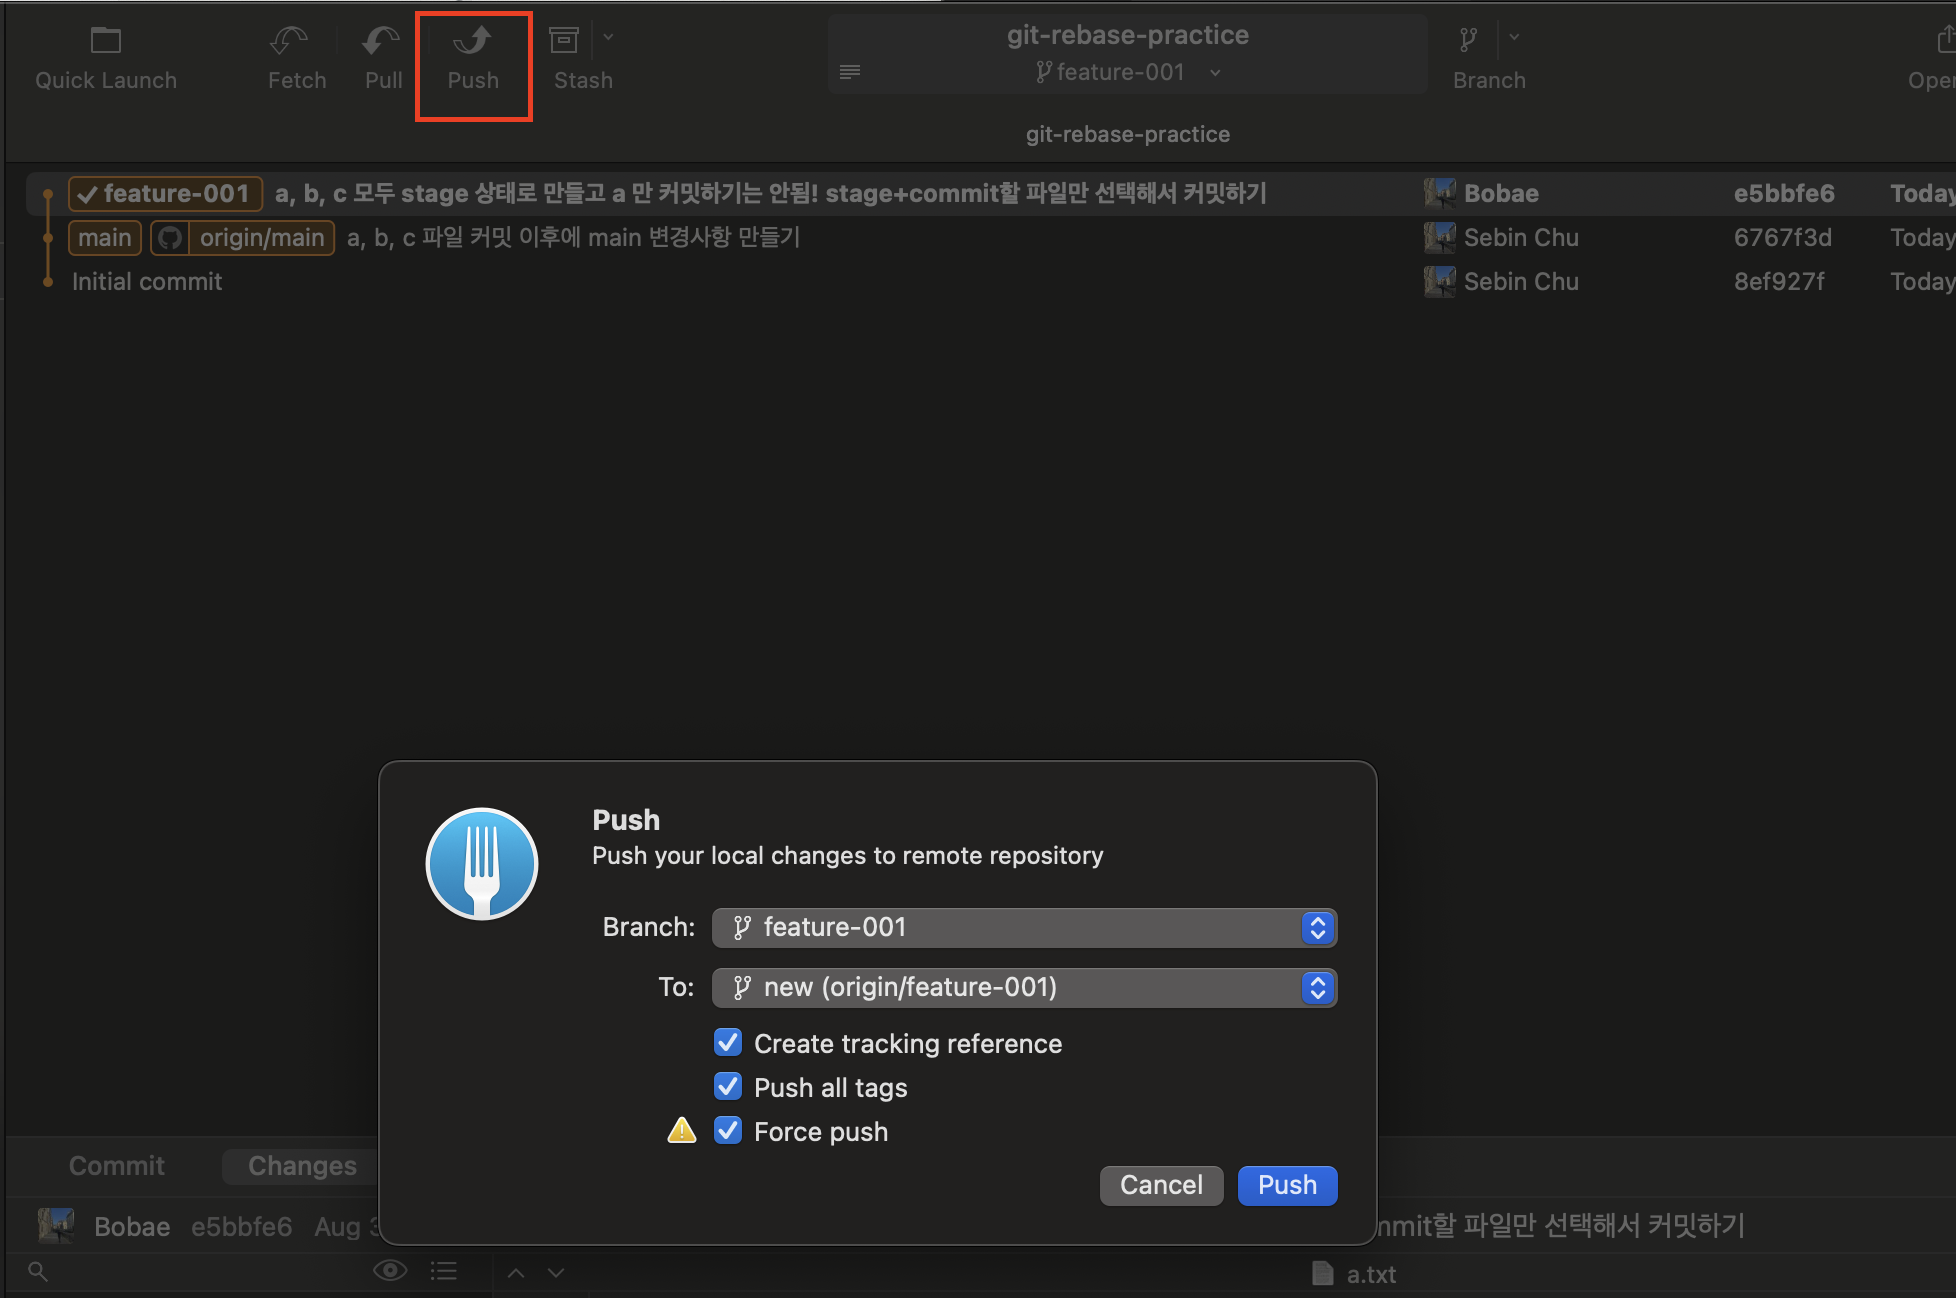Image resolution: width=1956 pixels, height=1298 pixels.
Task: Uncheck Push all tags option
Action: click(728, 1087)
